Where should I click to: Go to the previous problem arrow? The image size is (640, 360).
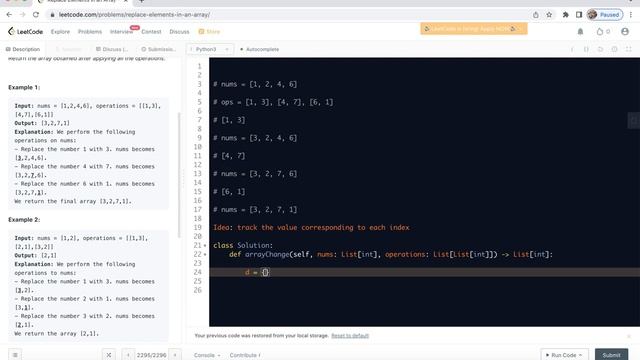[x=128, y=355]
